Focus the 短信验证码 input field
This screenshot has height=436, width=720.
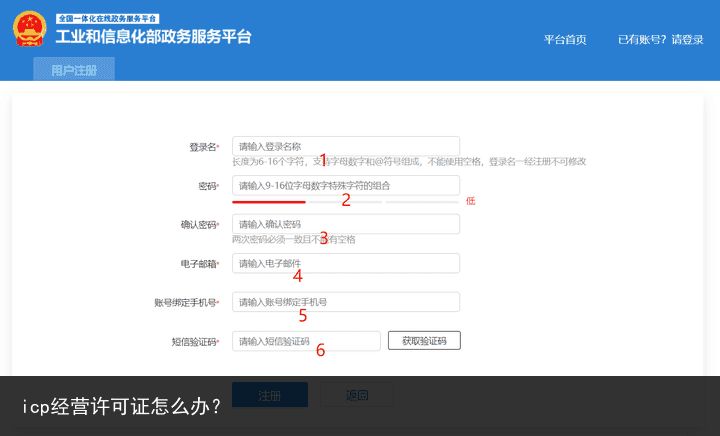click(306, 341)
